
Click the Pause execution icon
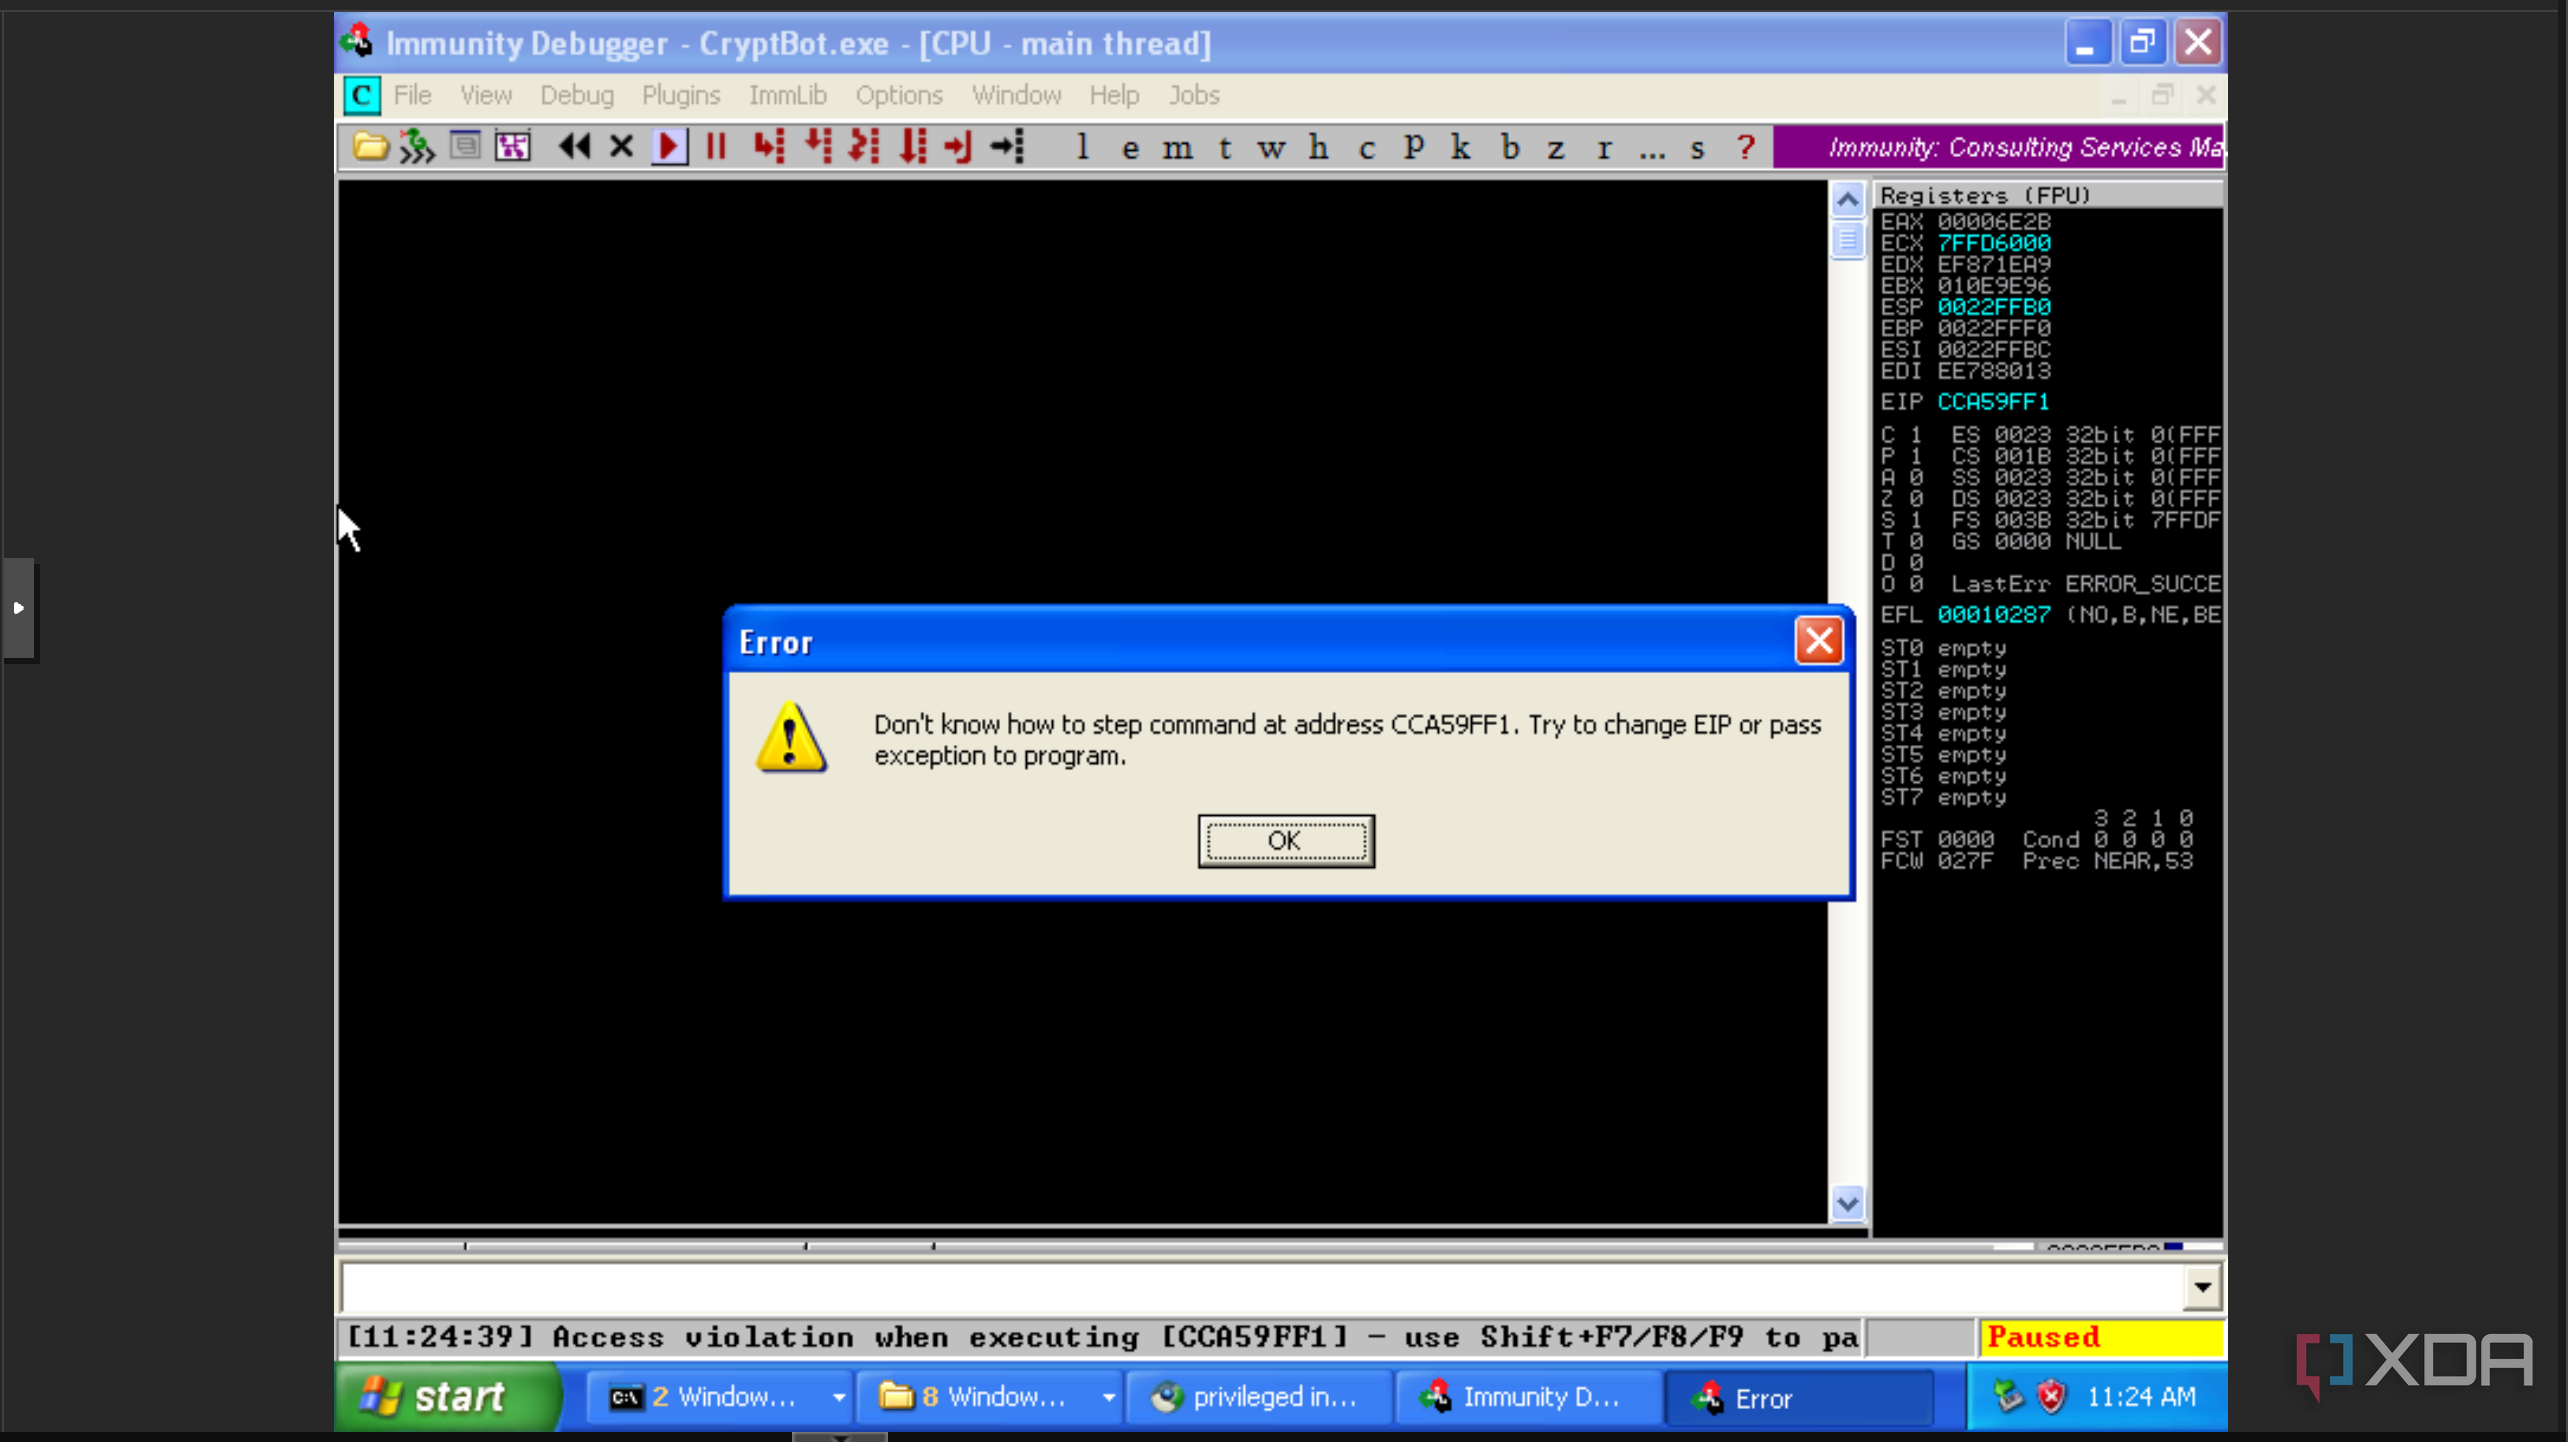(716, 147)
